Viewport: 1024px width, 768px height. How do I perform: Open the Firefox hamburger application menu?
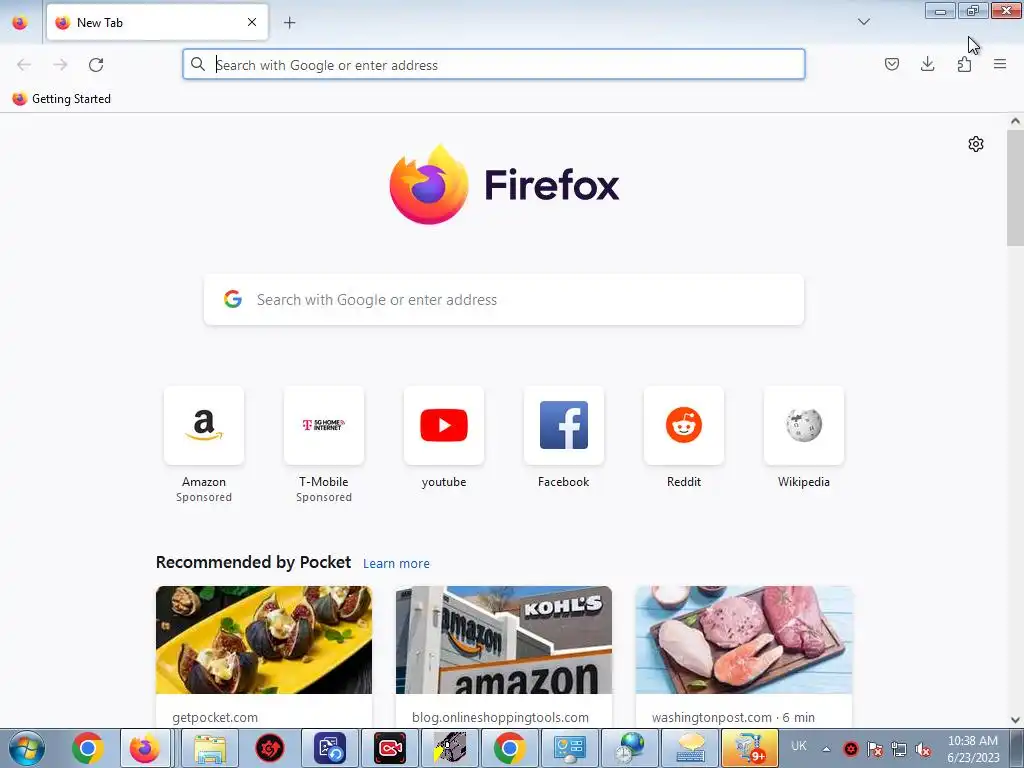[1000, 64]
